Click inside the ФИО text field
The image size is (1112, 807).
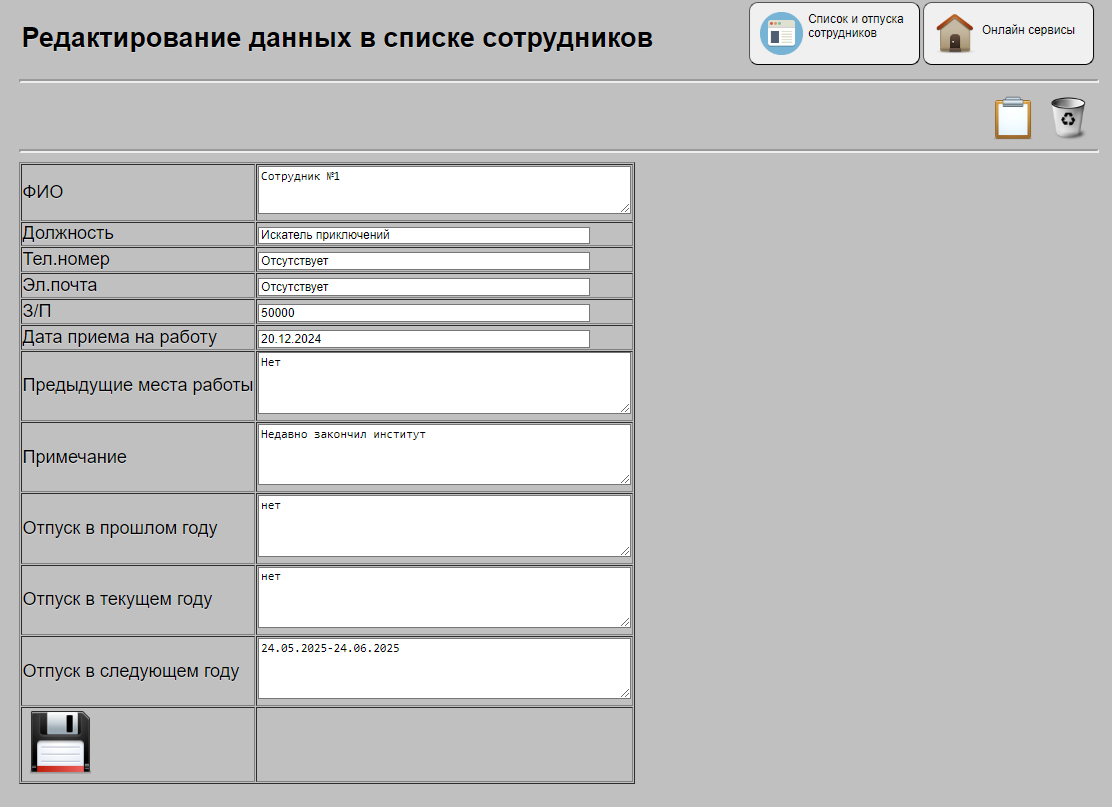[443, 190]
